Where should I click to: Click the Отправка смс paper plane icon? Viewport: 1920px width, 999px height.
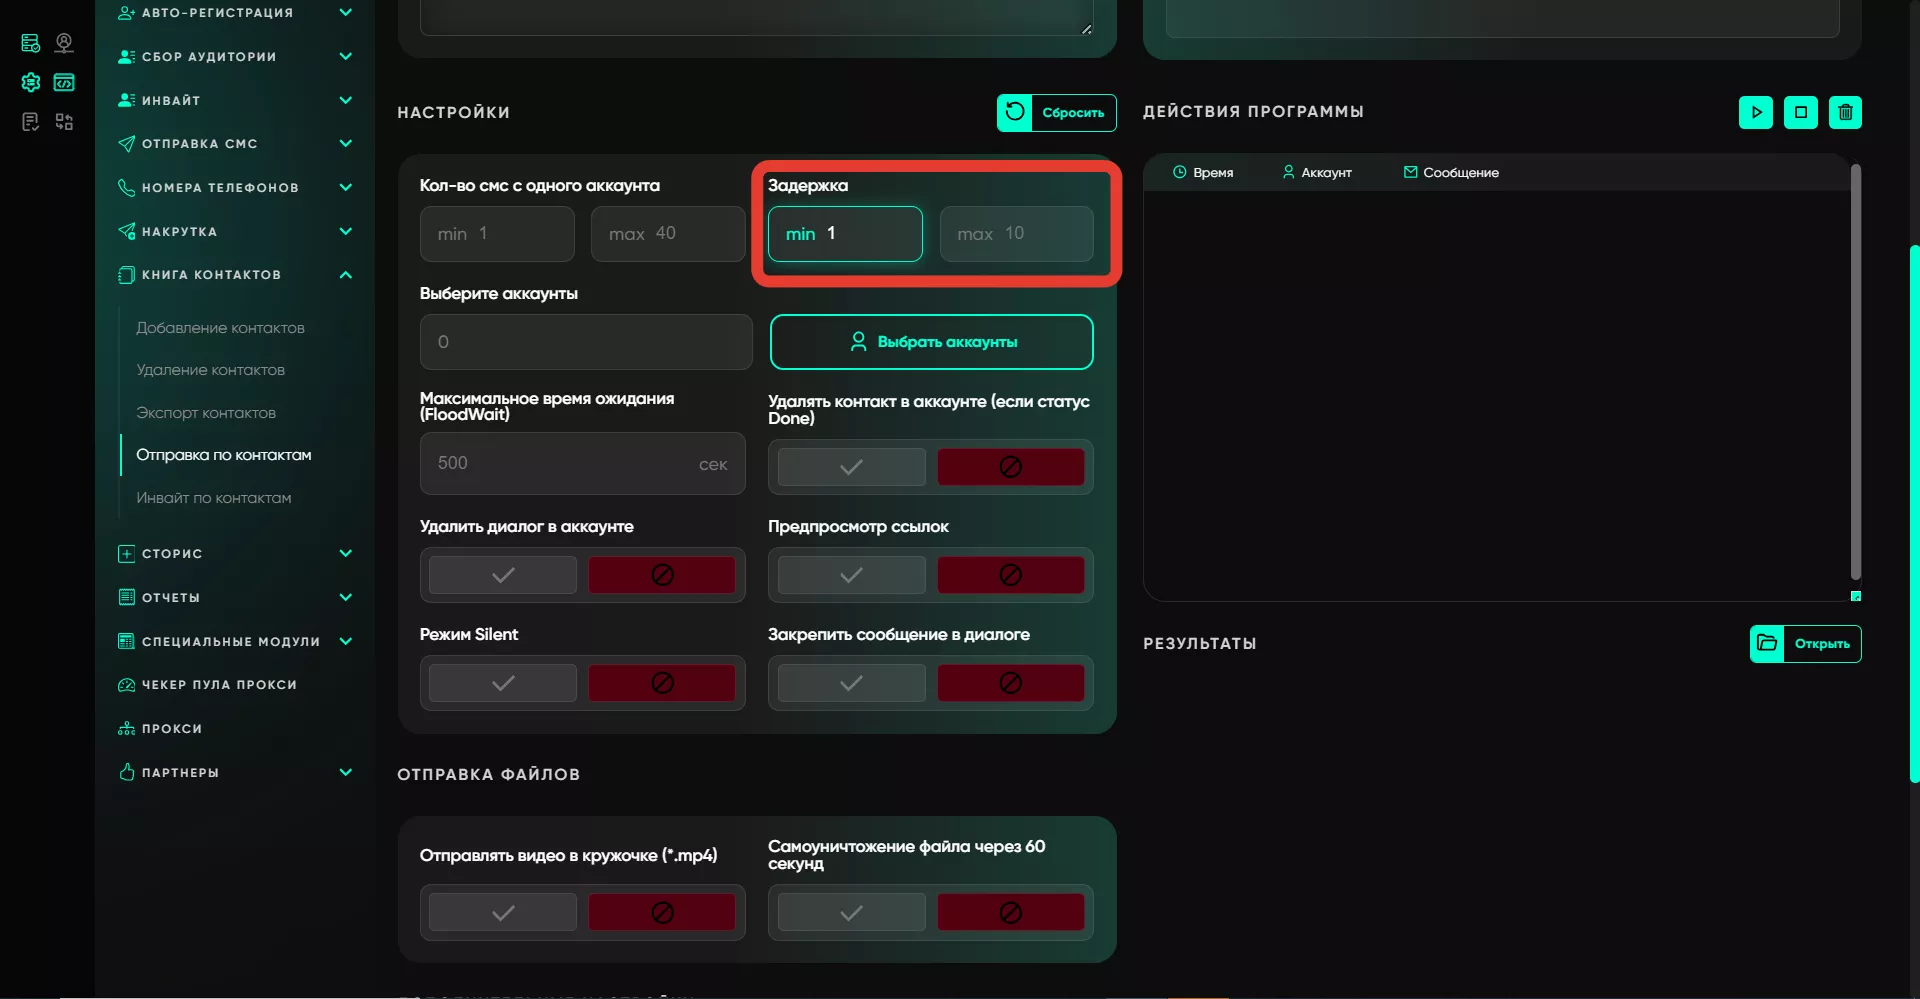tap(126, 144)
